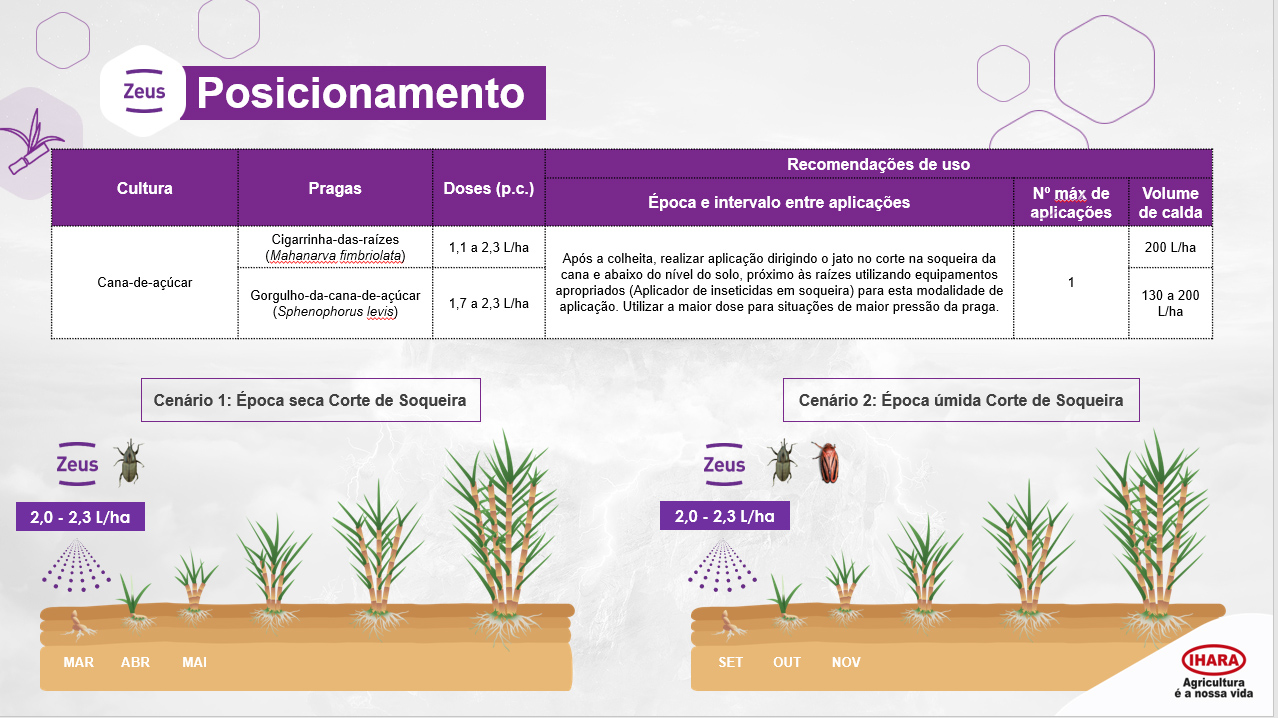Select the Gorgulho-da-cana-de-açúcar table cell
Viewport: 1278px width, 718px height.
click(x=335, y=303)
